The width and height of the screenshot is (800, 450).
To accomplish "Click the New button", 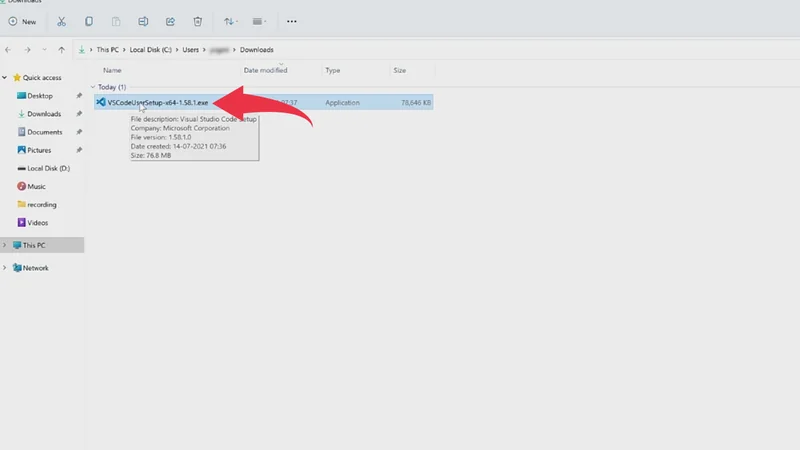I will pos(23,21).
